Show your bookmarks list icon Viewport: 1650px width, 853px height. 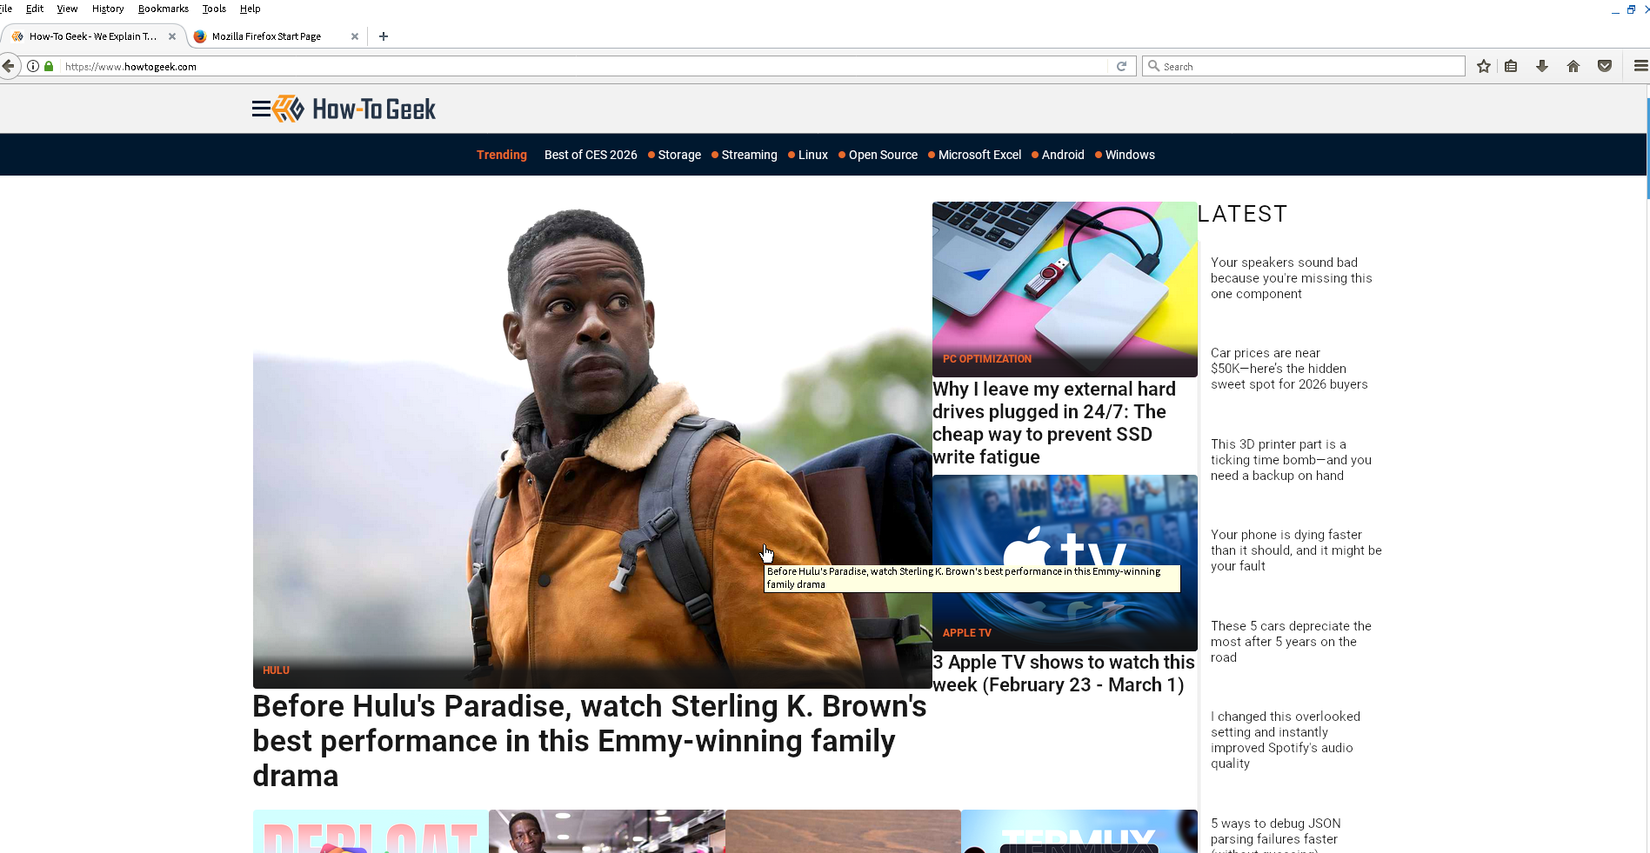tap(1511, 66)
